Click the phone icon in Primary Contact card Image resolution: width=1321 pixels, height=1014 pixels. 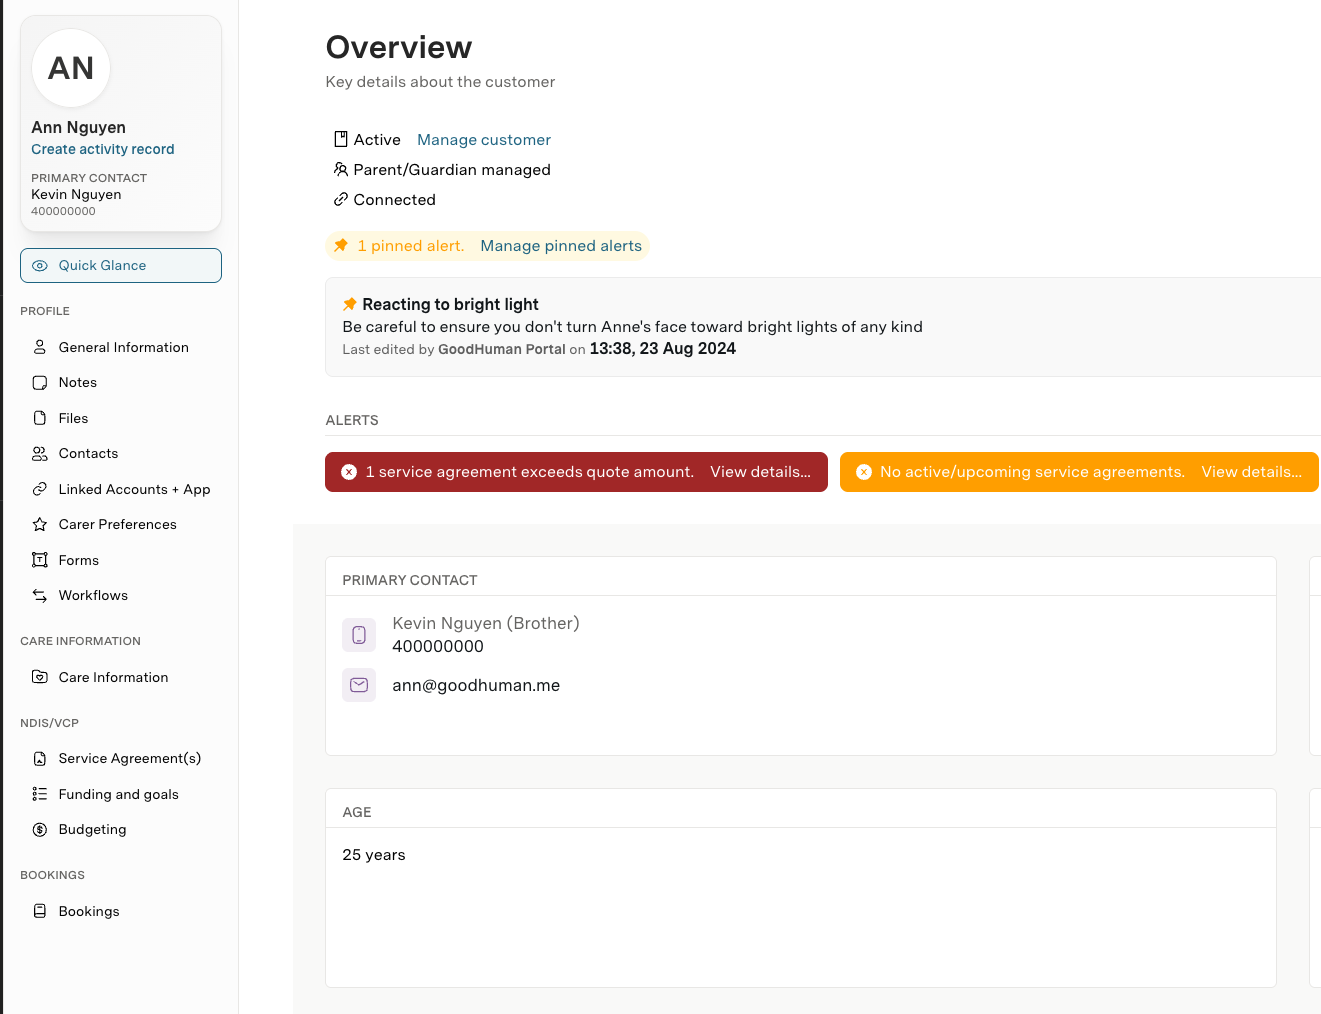pyautogui.click(x=359, y=635)
